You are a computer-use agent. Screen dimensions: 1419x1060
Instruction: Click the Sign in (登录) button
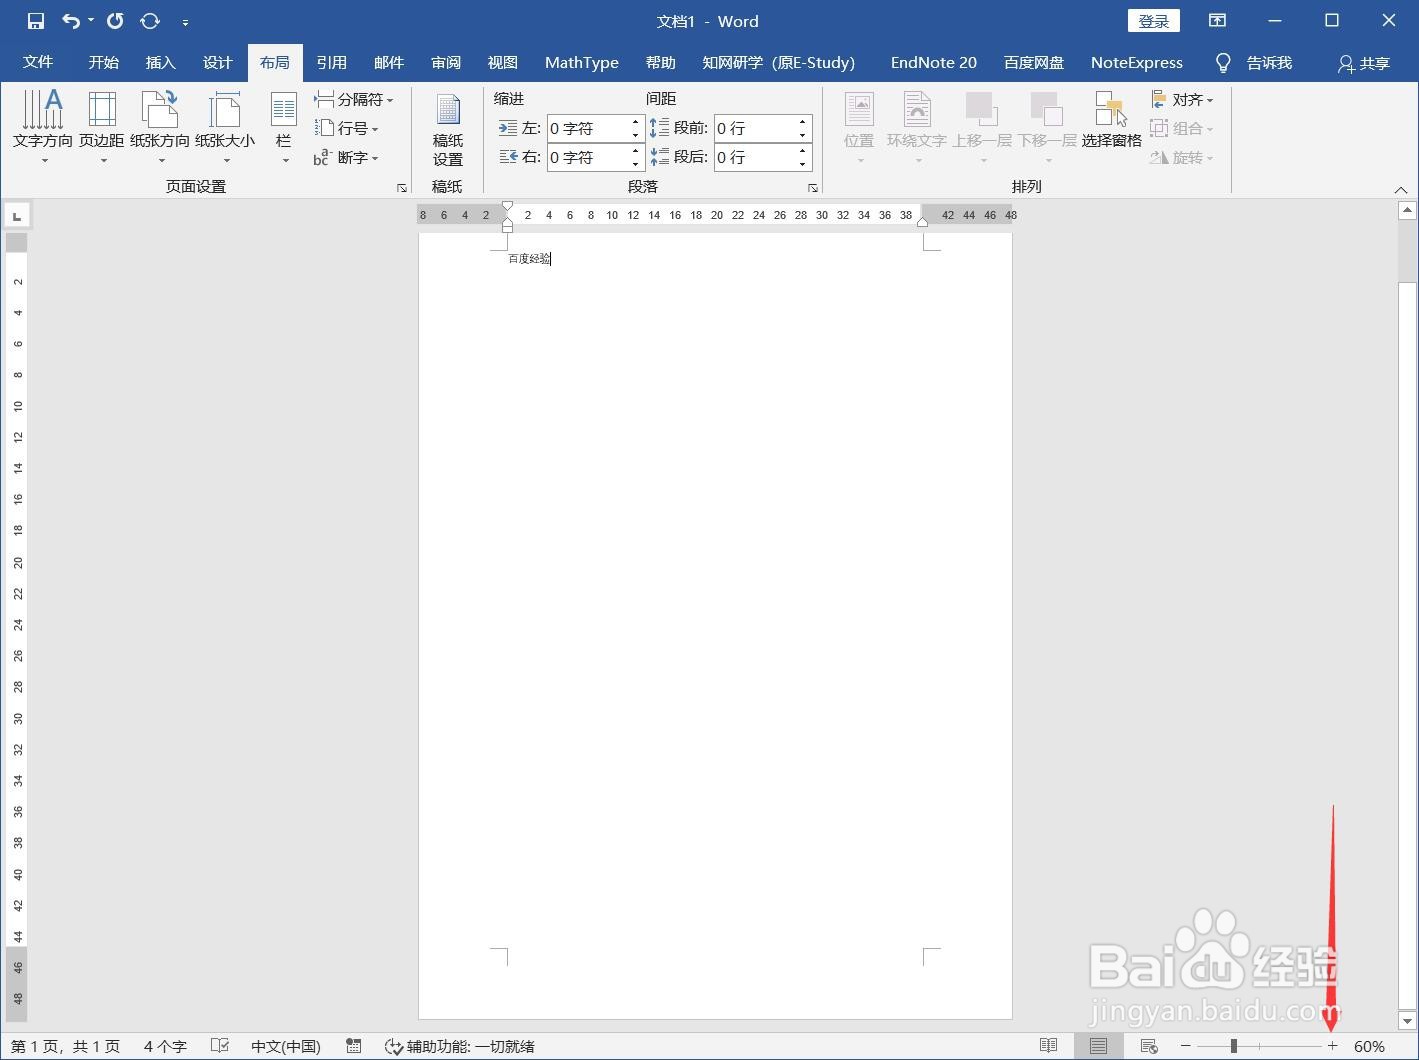1154,21
